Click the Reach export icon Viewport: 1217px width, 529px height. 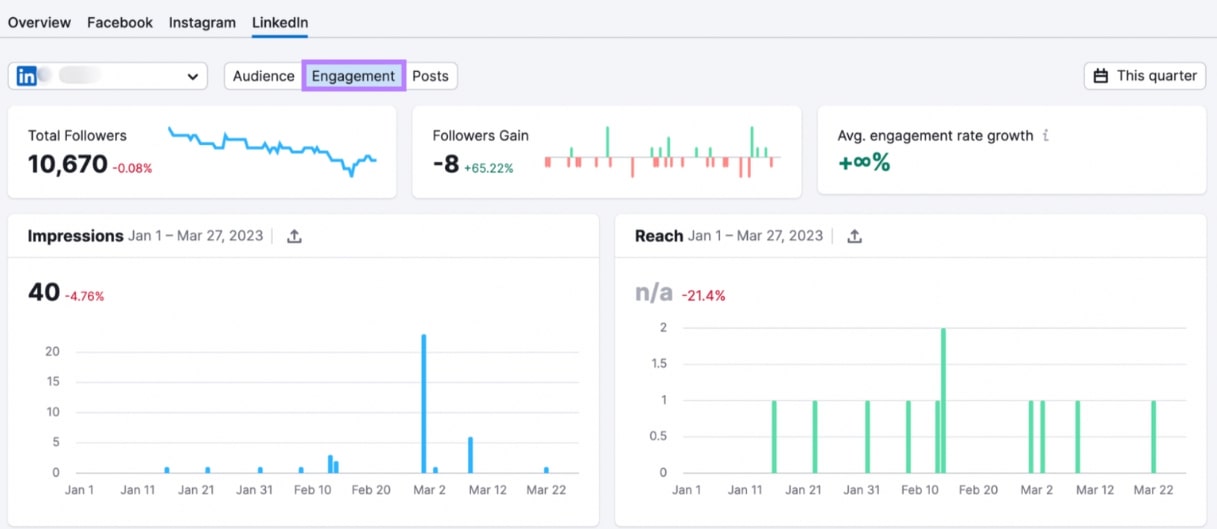[854, 236]
